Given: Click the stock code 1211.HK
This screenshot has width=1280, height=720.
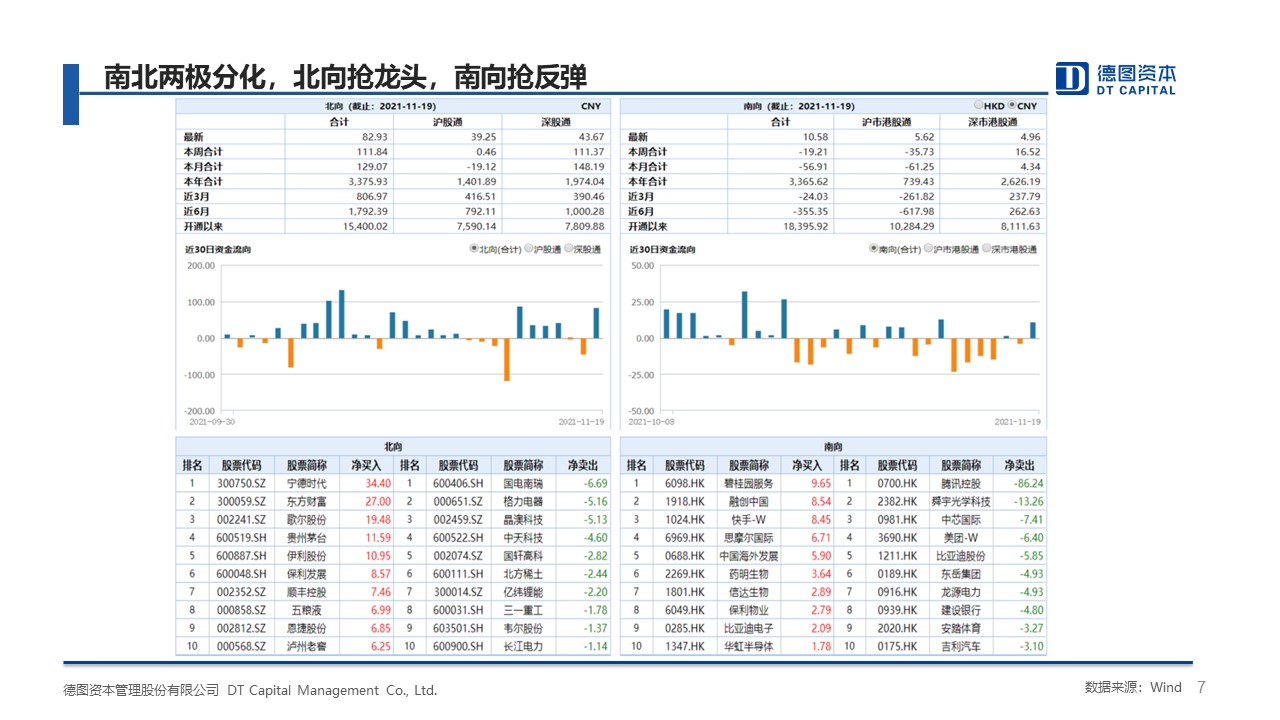Looking at the screenshot, I should coord(897,556).
